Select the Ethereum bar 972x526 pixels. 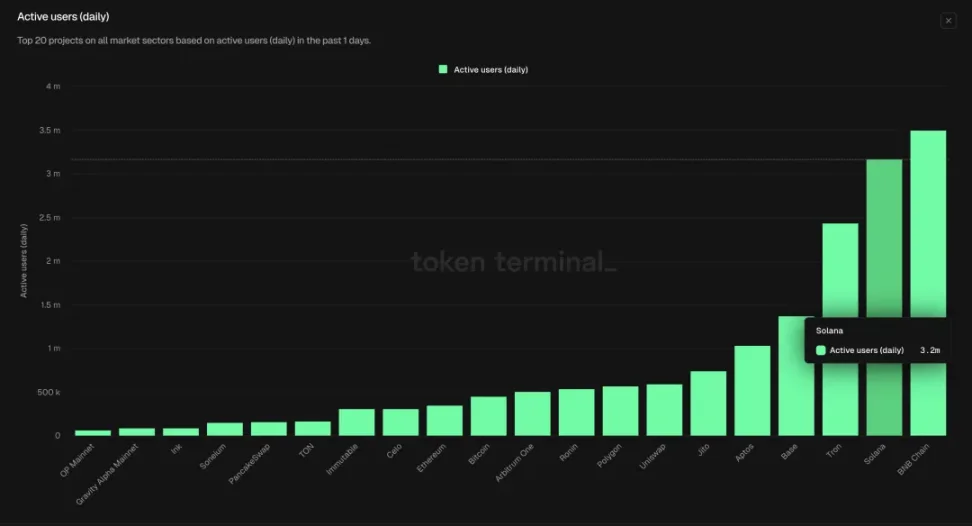coord(444,420)
